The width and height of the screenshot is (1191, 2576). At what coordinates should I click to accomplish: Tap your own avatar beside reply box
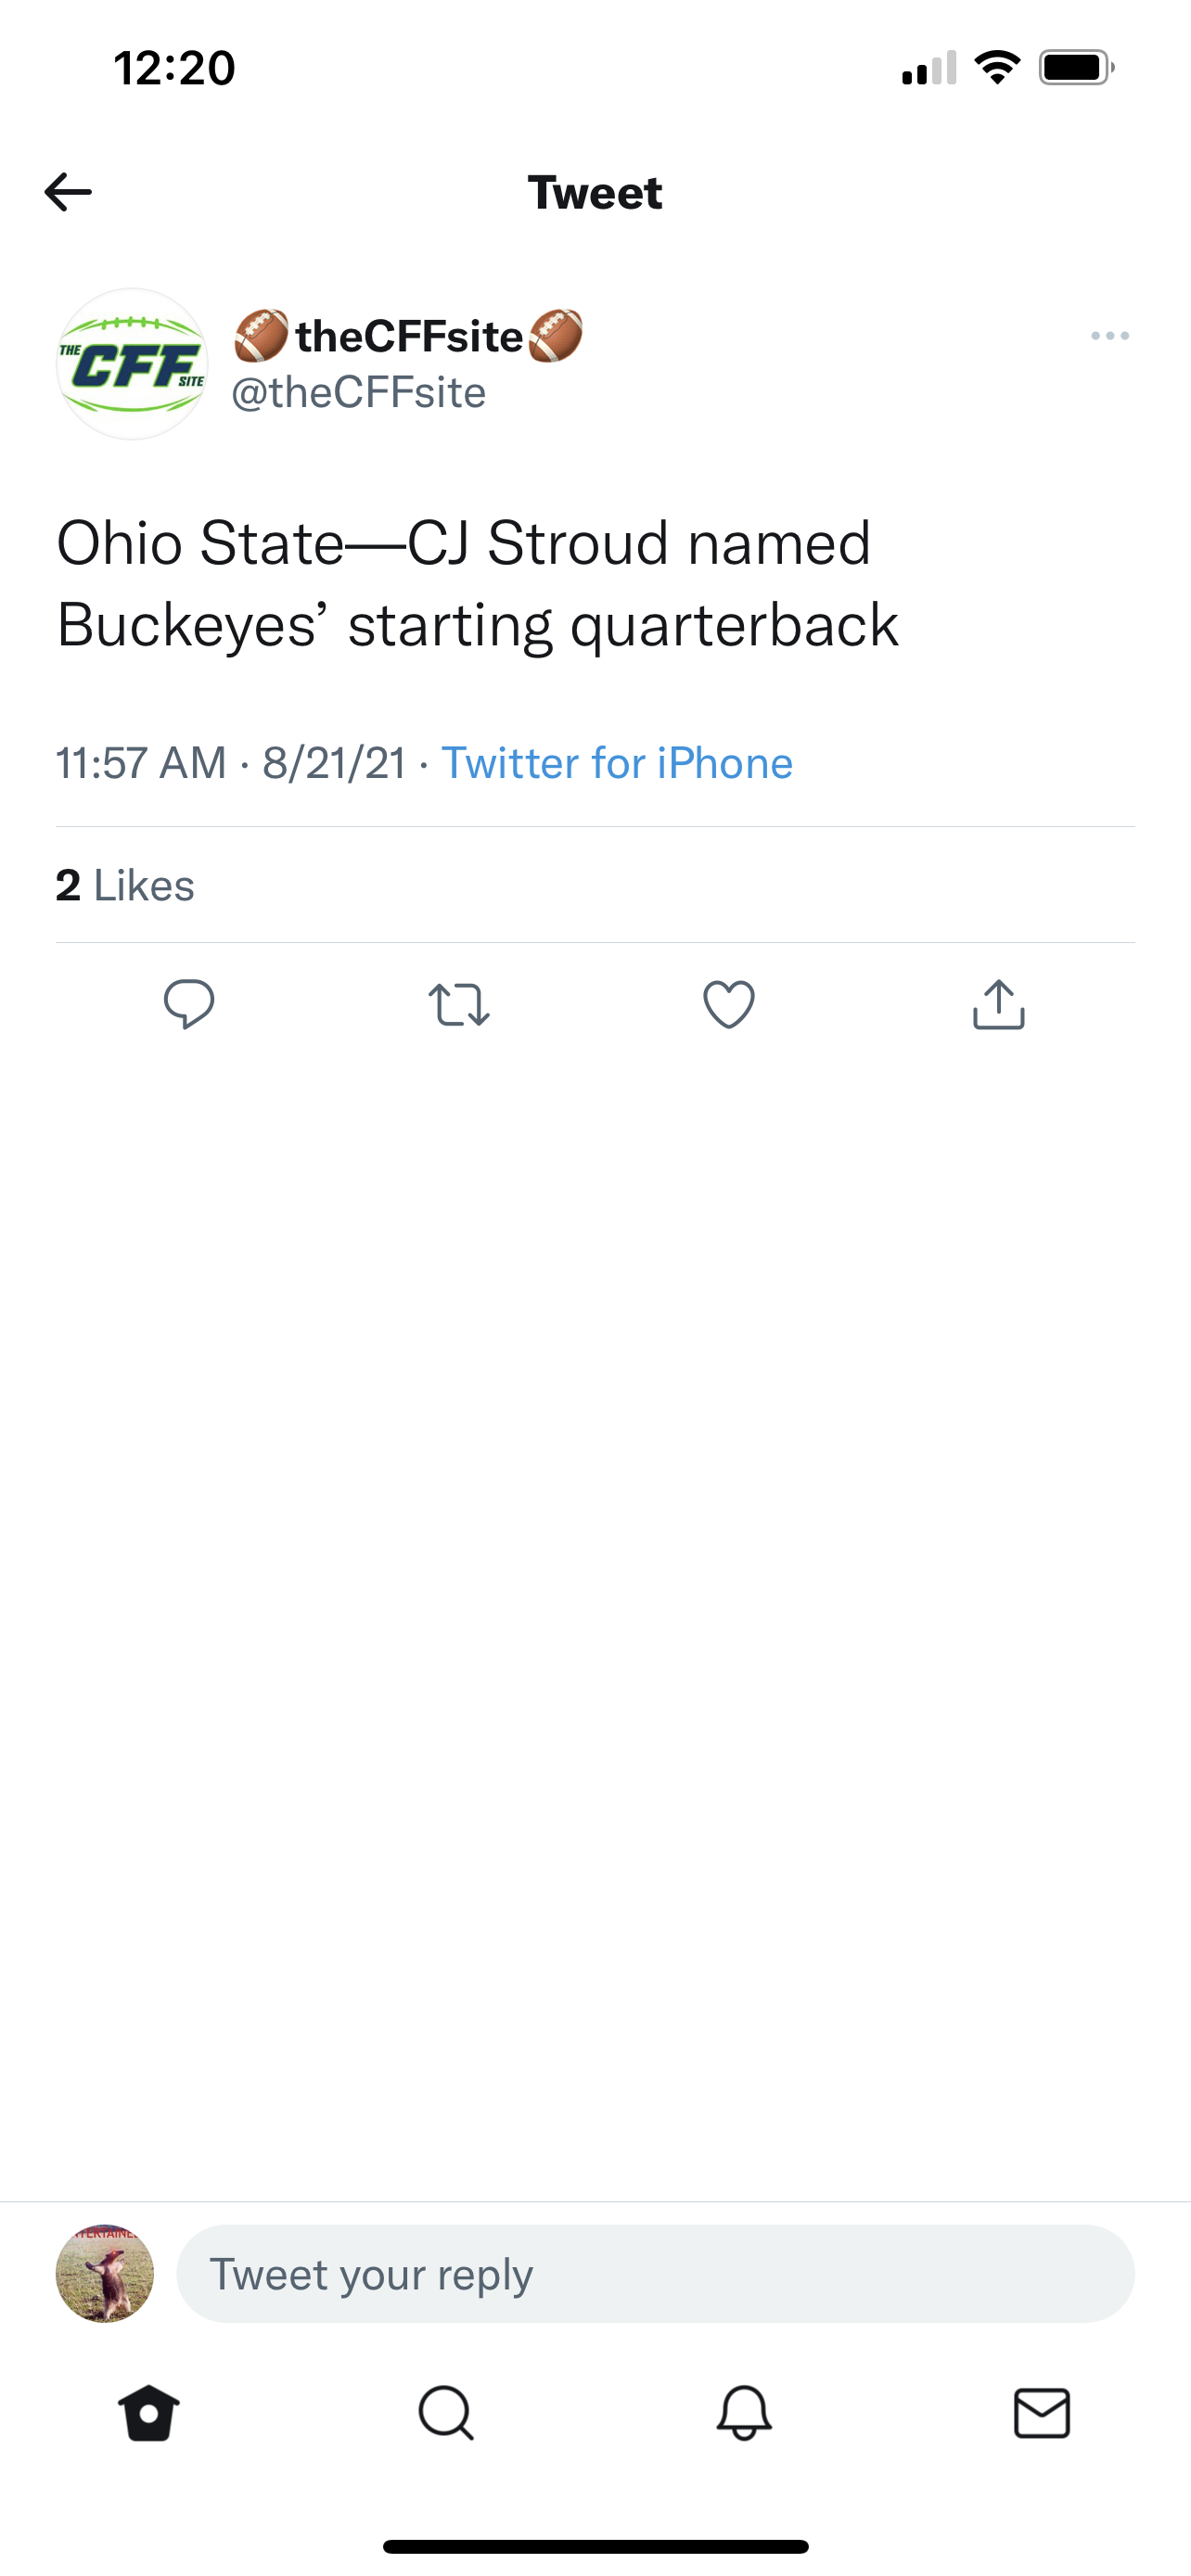point(105,2274)
